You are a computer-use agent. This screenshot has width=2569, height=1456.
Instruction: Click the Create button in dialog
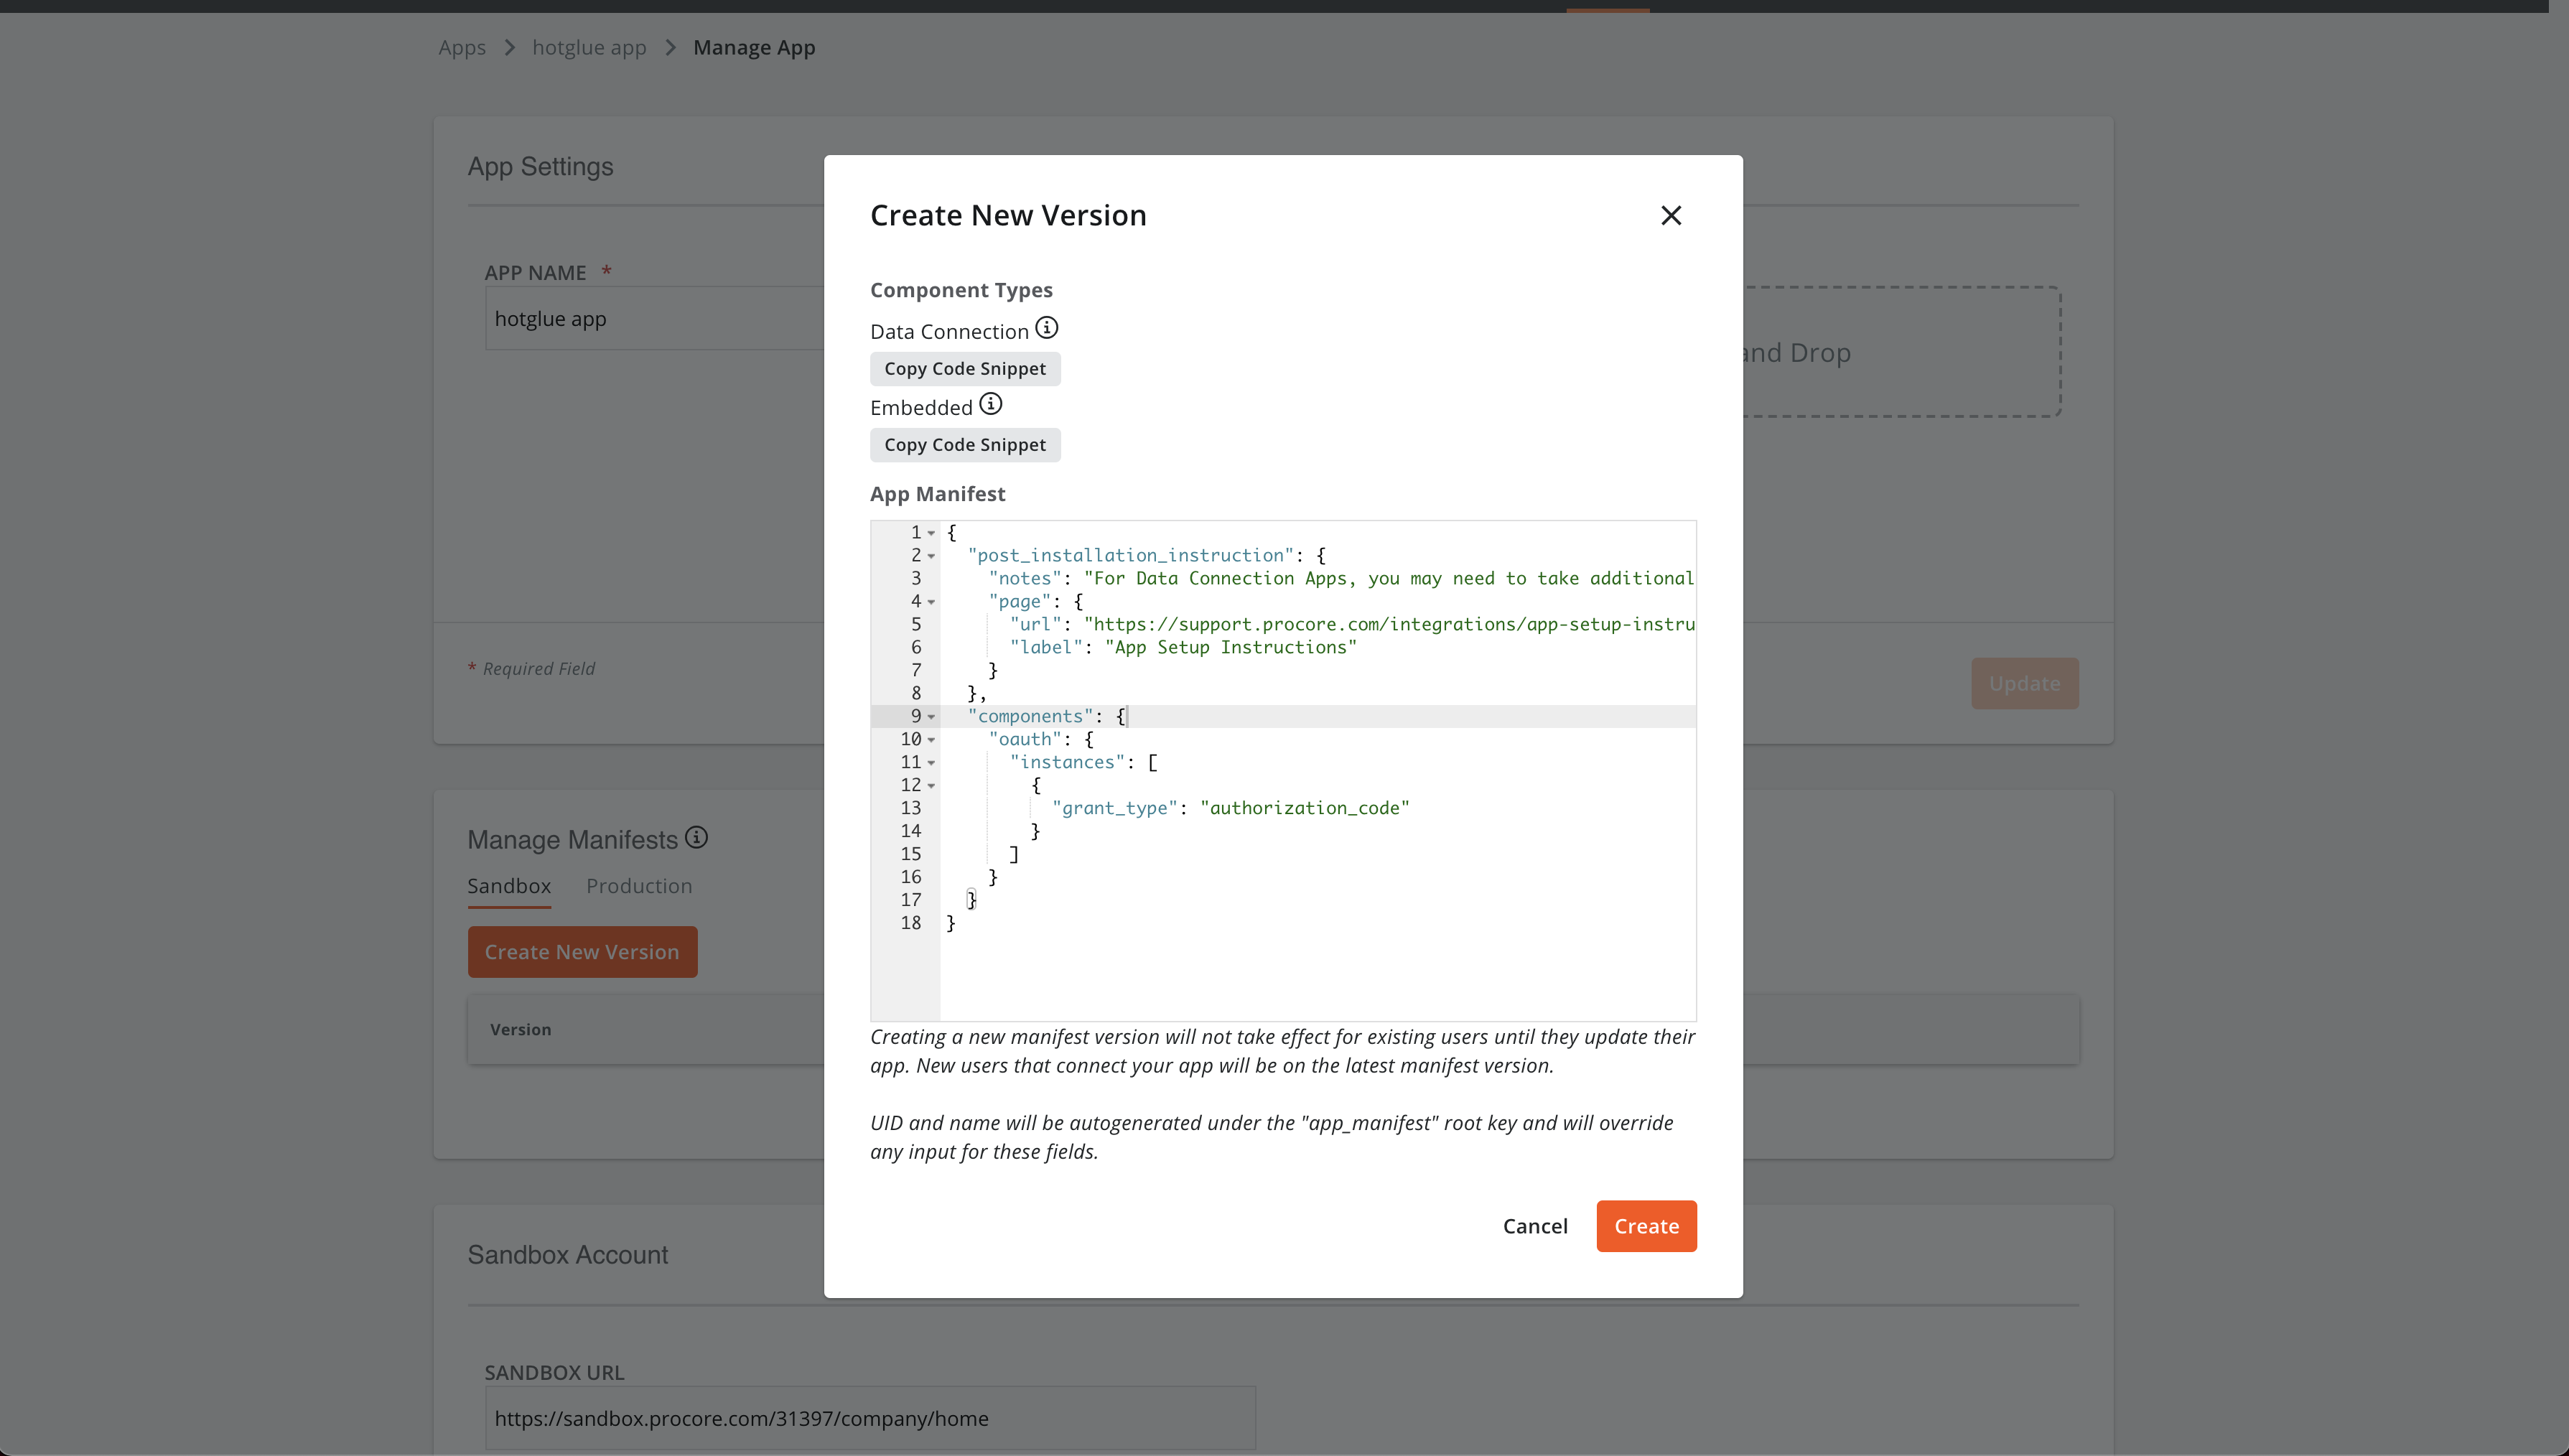click(x=1646, y=1226)
